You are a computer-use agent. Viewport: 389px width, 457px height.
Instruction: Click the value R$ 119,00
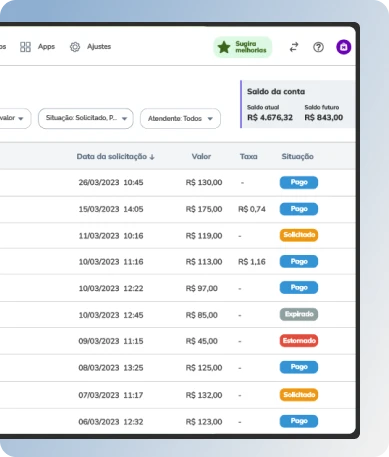204,236
